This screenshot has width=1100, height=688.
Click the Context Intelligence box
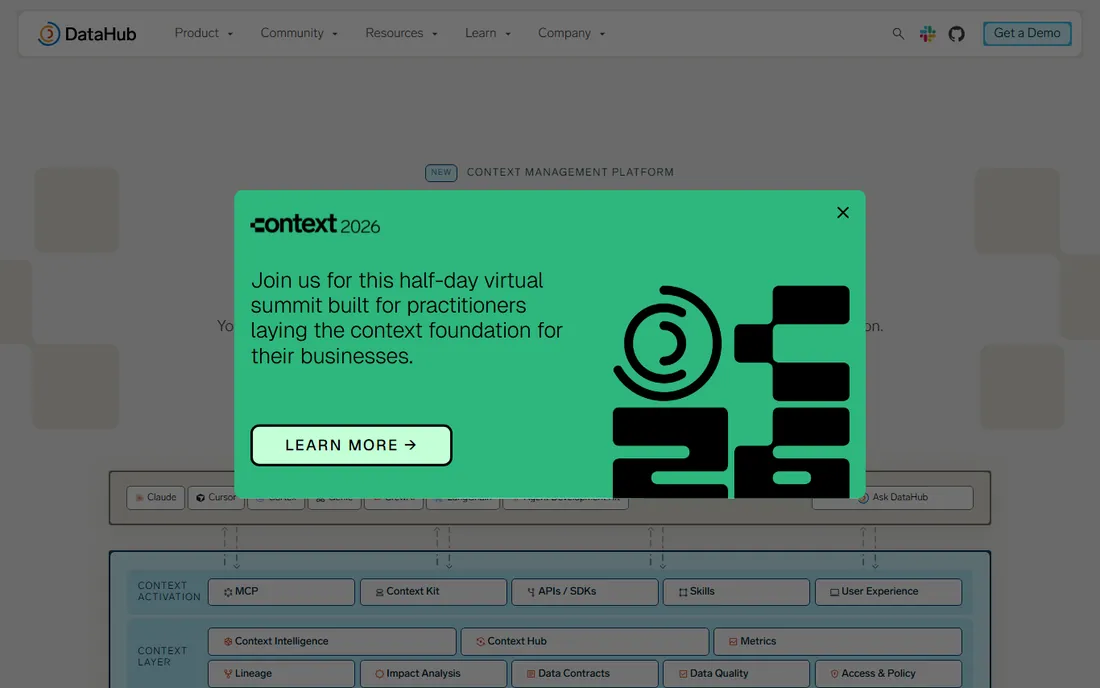332,642
